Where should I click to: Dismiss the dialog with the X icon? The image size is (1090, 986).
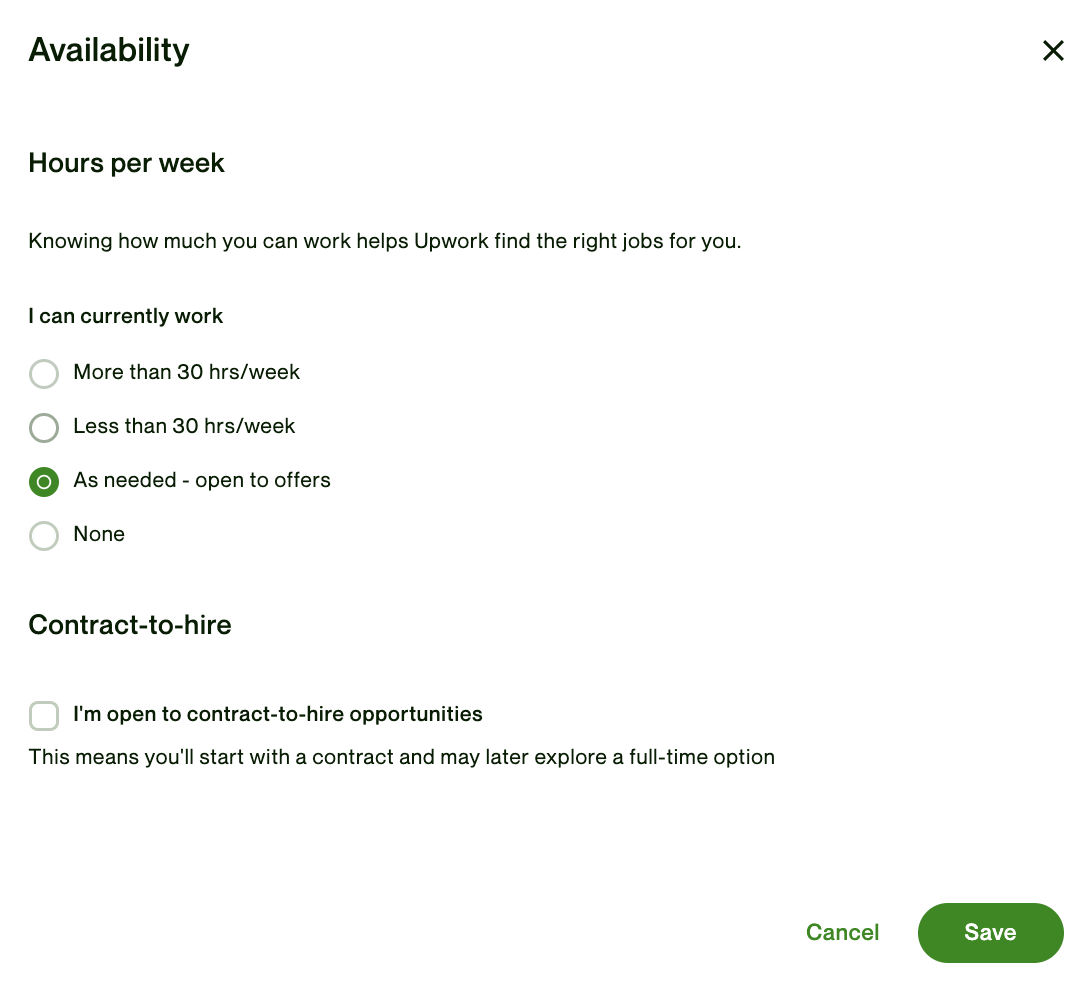pyautogui.click(x=1053, y=50)
